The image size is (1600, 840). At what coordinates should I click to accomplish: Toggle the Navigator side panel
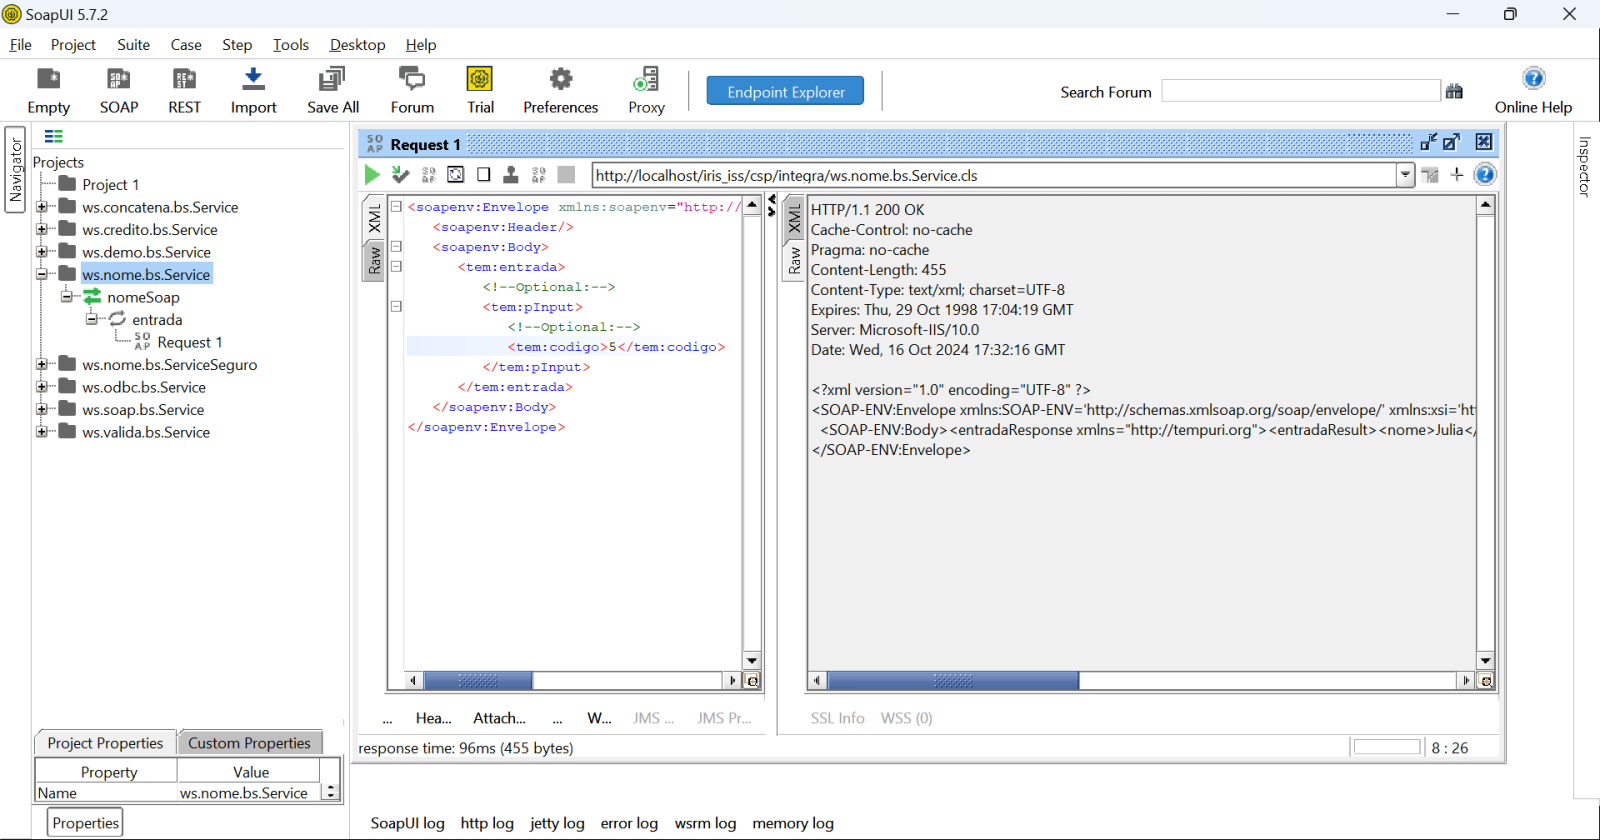point(15,170)
